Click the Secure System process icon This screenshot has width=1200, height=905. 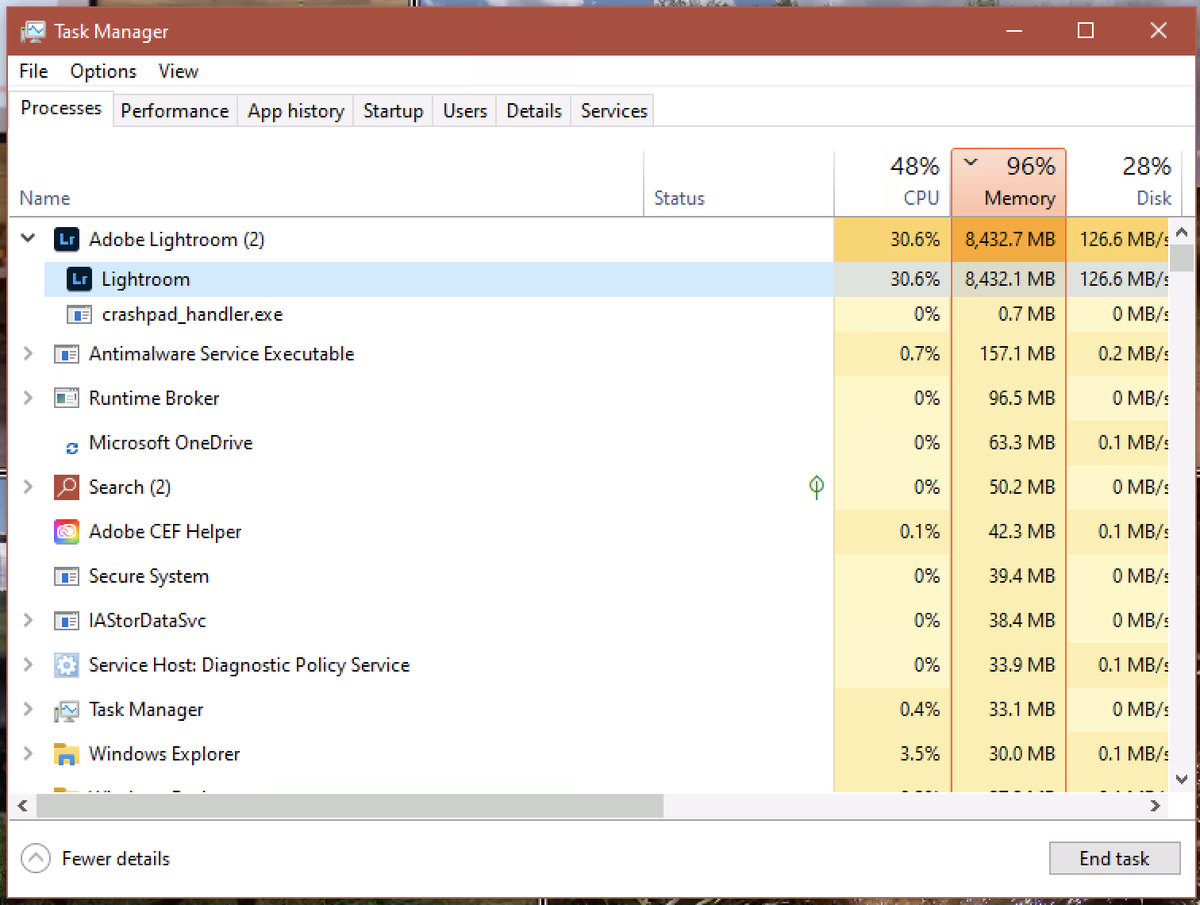pos(66,577)
